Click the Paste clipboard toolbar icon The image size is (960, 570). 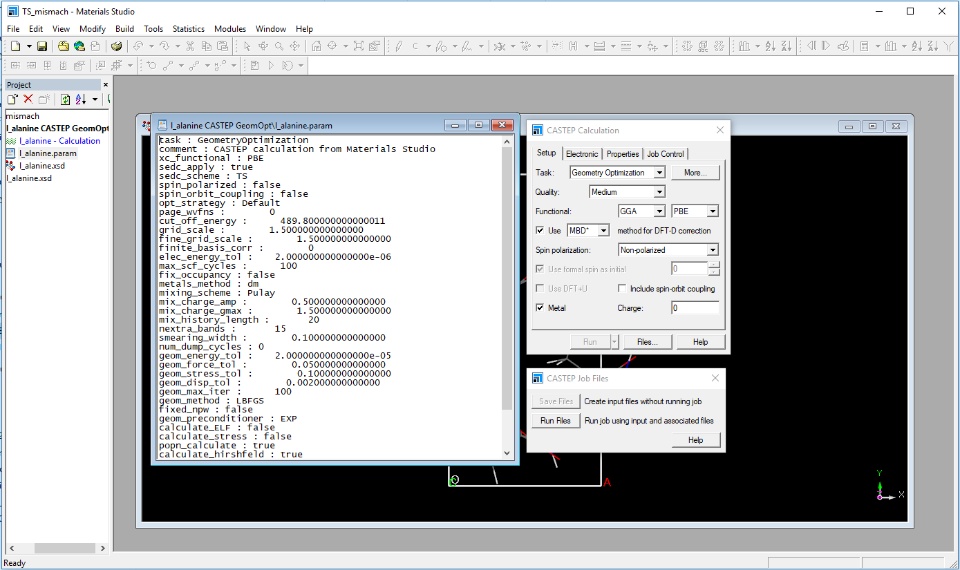(x=223, y=46)
